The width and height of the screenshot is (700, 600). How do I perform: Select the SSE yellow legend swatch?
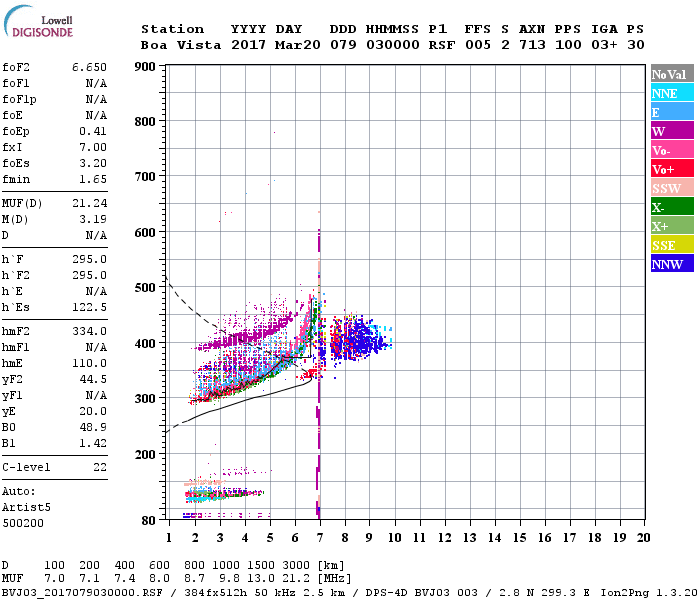pyautogui.click(x=672, y=245)
